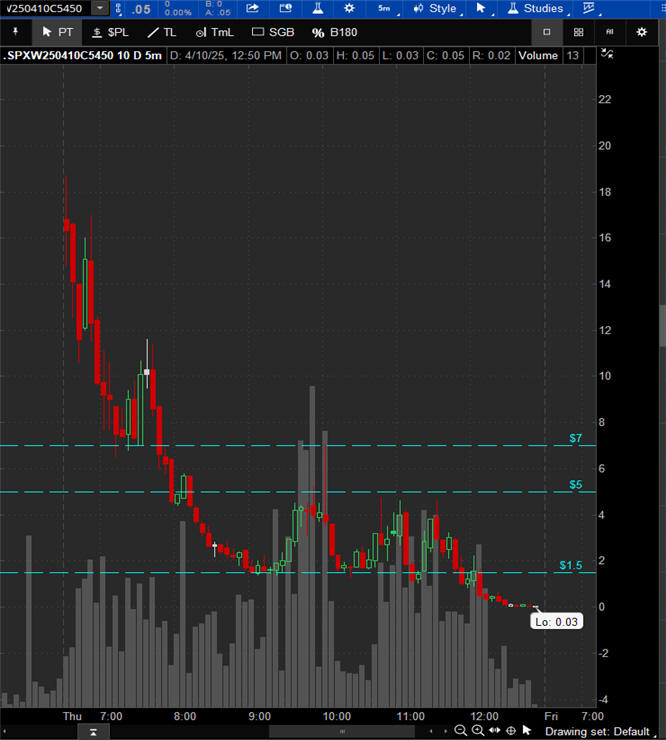Viewport: 666px width, 740px height.
Task: Open the cursor pointer dropdown in blue toolbar
Action: coord(482,8)
